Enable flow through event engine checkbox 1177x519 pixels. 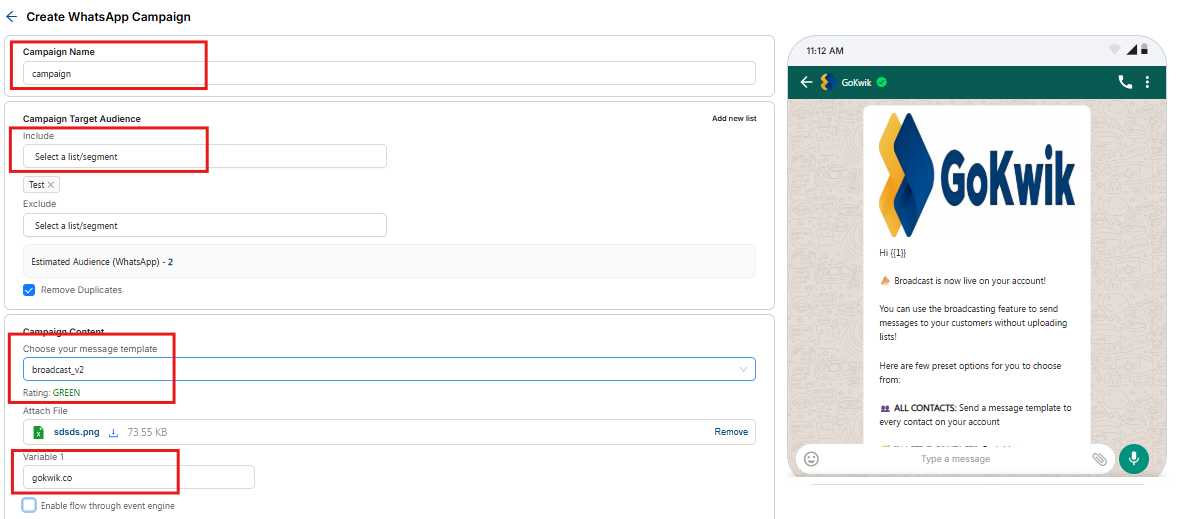[29, 505]
